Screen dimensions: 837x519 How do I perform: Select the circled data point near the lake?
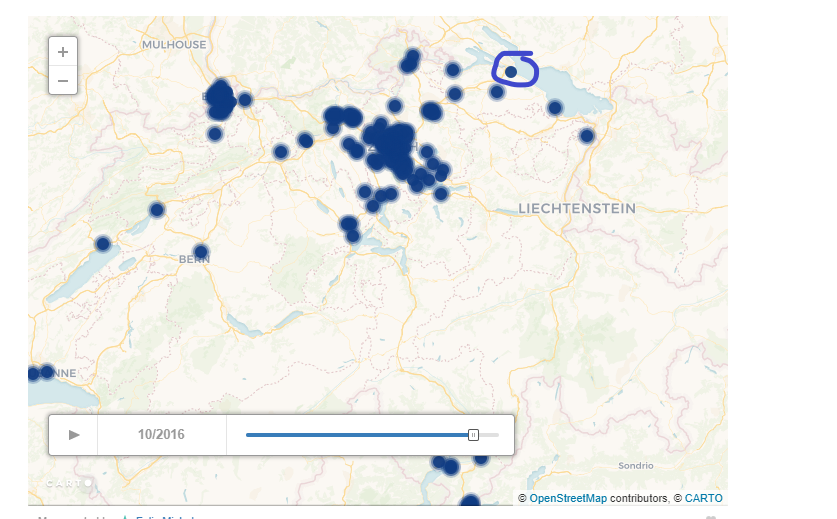[511, 72]
